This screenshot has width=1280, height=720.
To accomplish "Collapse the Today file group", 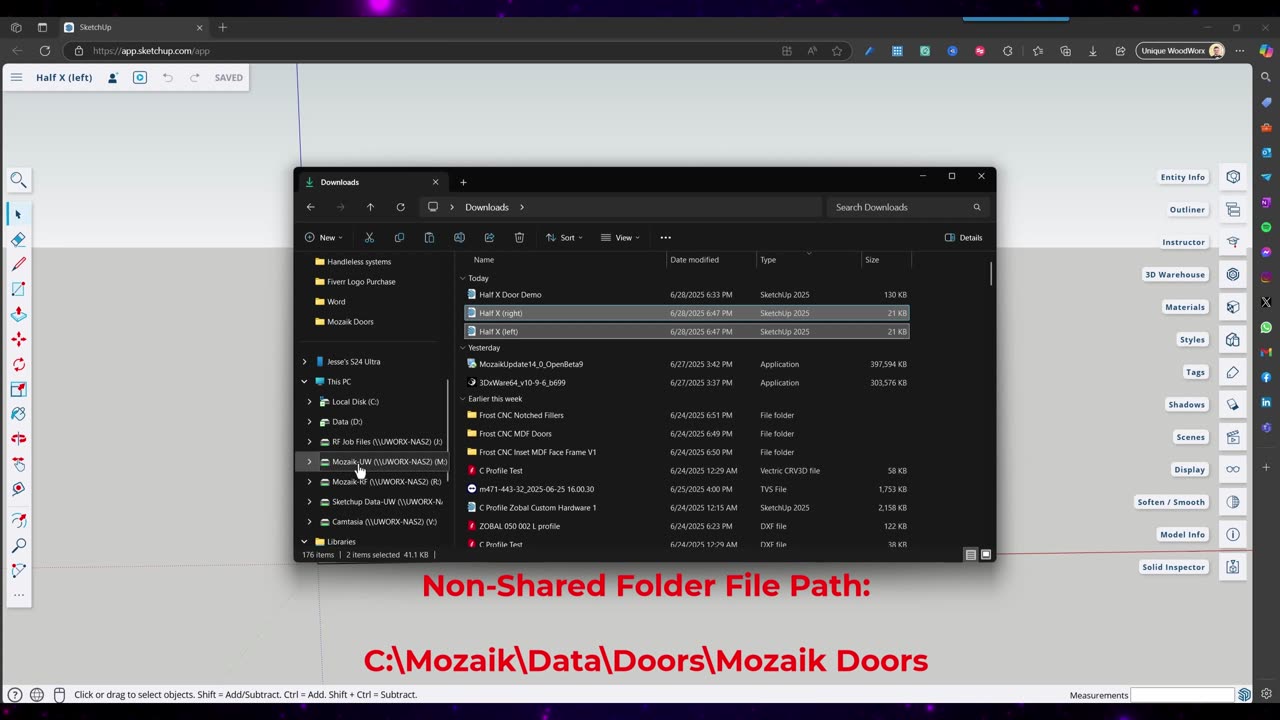I will [462, 278].
